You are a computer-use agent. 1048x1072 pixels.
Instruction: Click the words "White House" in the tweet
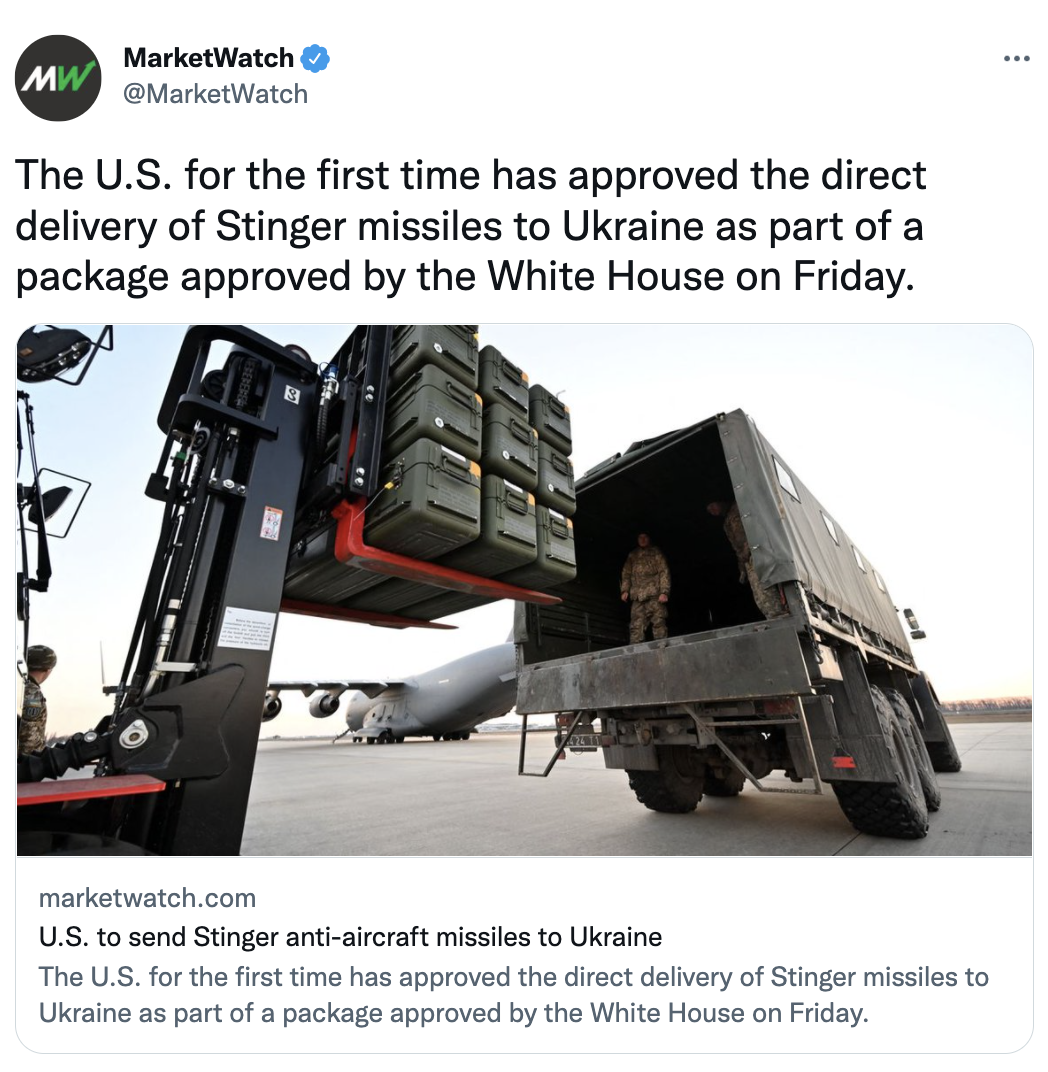pos(605,276)
